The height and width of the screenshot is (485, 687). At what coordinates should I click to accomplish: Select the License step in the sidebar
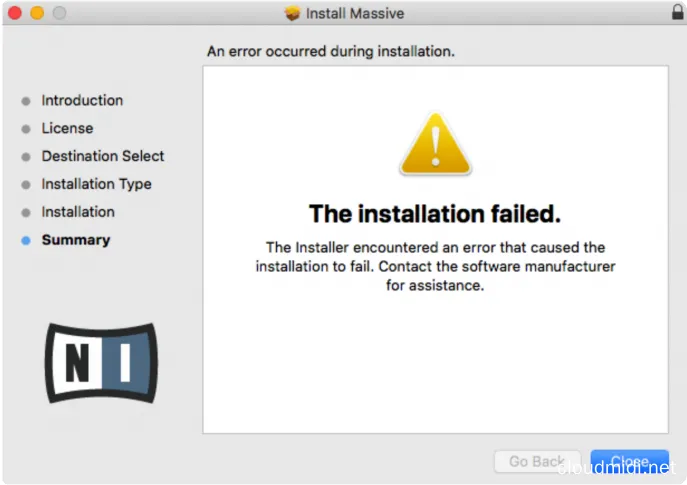(x=67, y=128)
